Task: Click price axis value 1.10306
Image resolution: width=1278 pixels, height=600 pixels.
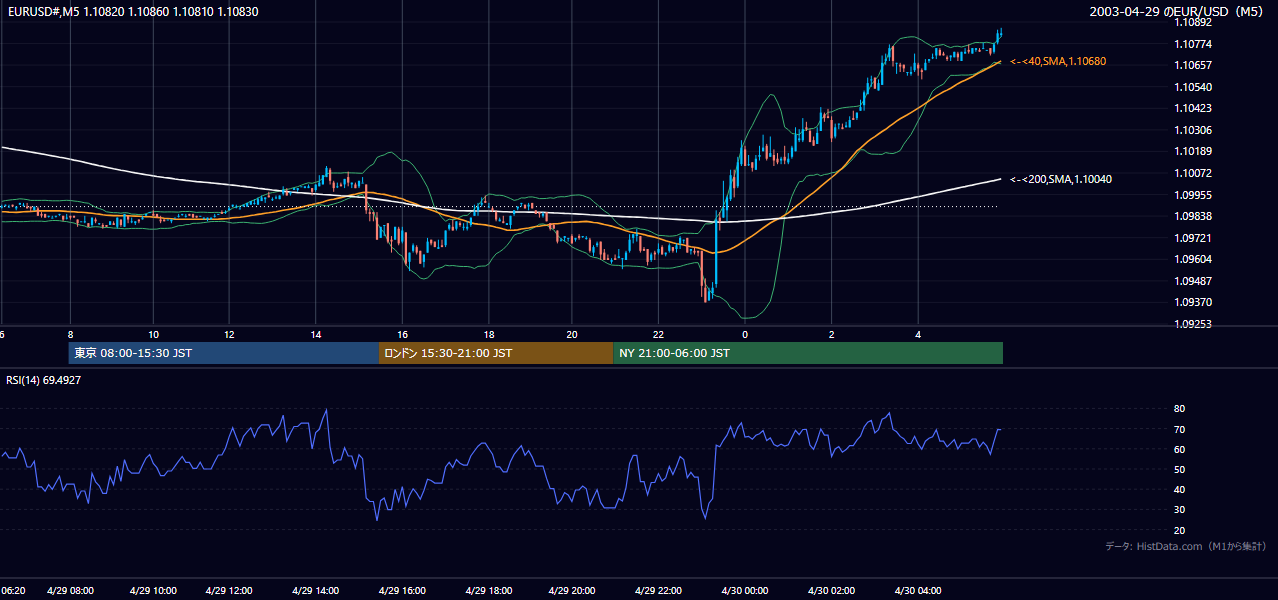Action: coord(1192,130)
